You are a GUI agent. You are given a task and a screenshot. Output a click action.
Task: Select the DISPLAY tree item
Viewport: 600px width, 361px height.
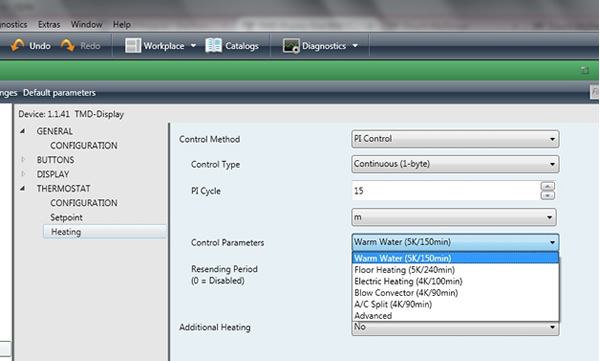53,174
